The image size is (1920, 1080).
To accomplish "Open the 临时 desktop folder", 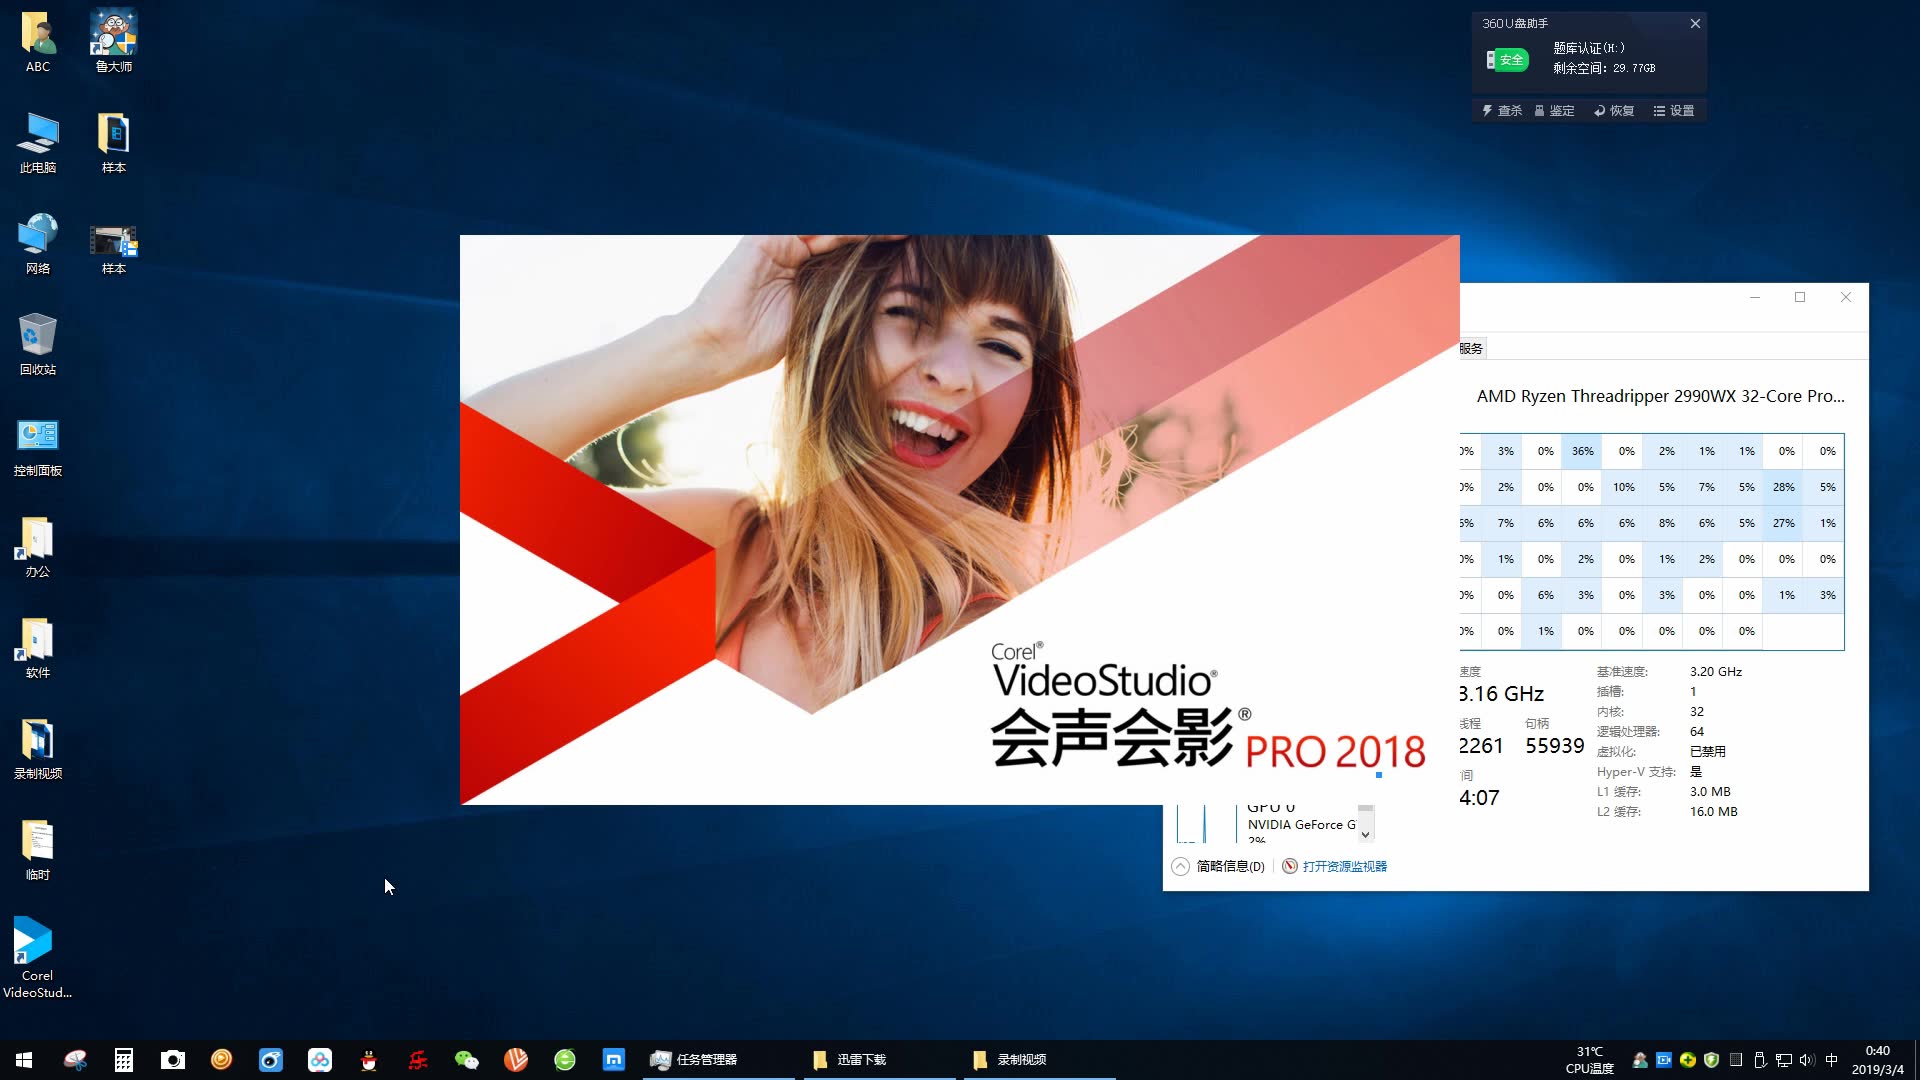I will [38, 850].
